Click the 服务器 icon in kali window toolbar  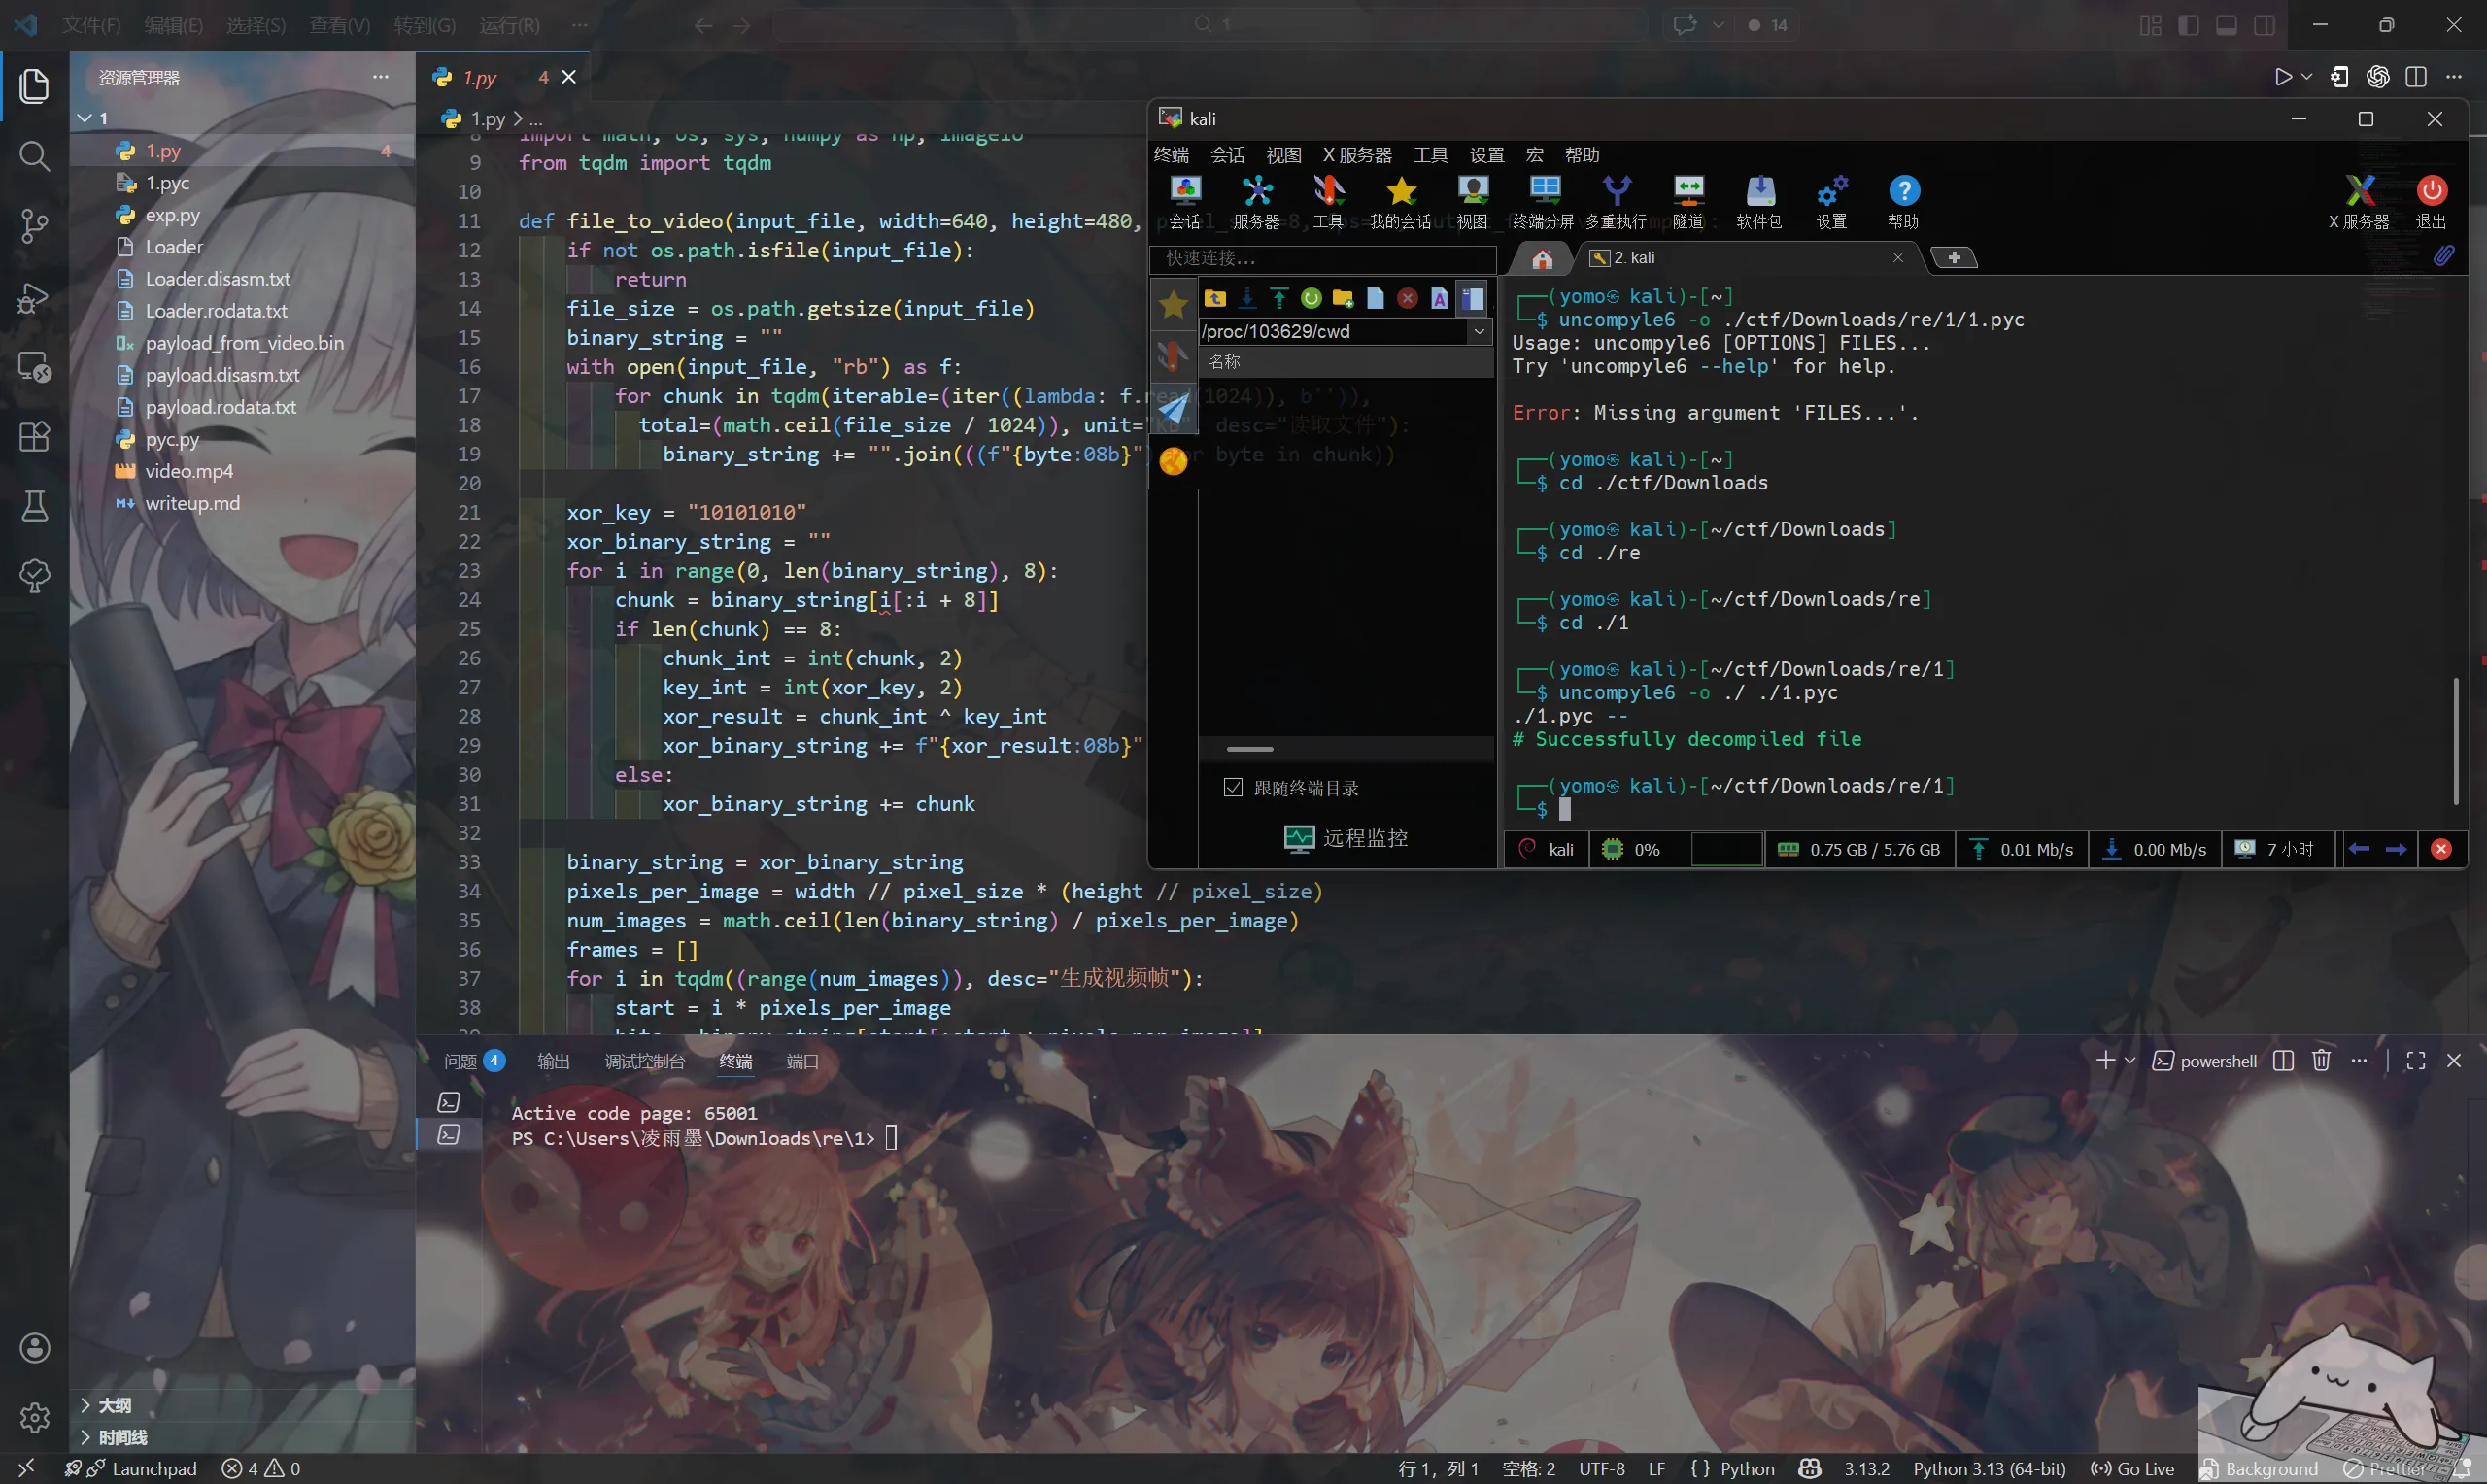(x=1257, y=201)
